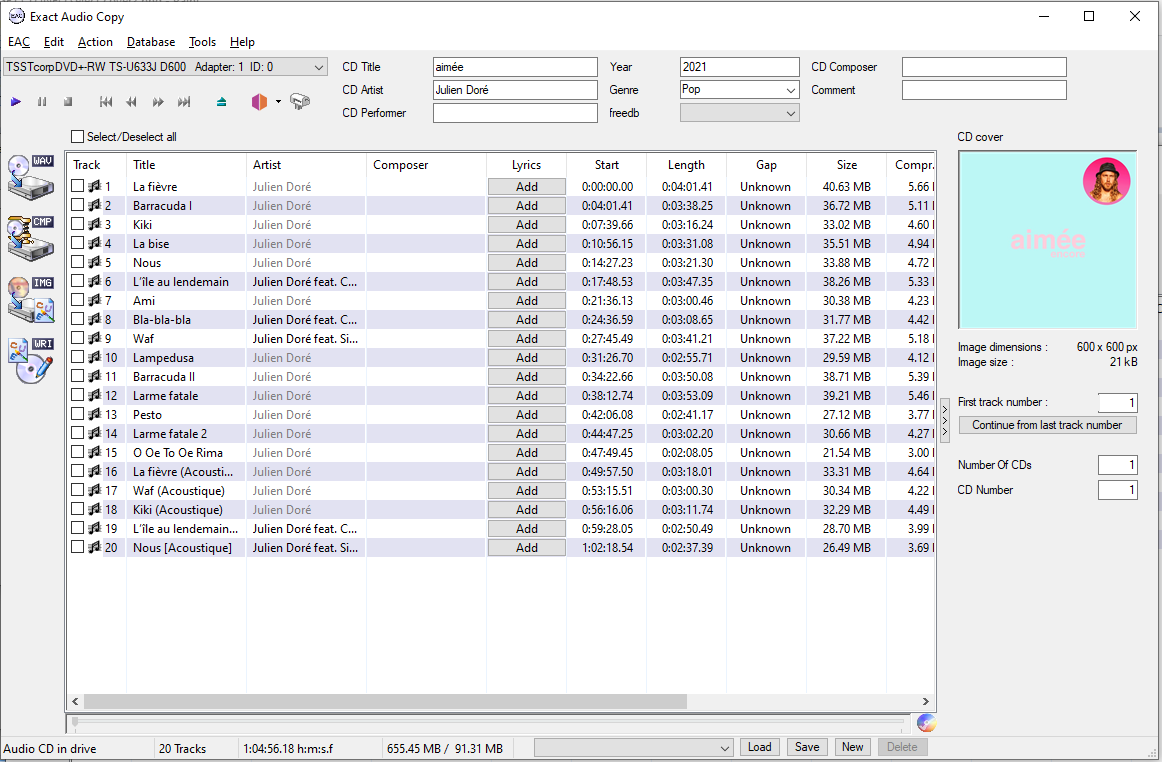Click the Year input field
1162x762 pixels.
coord(740,67)
